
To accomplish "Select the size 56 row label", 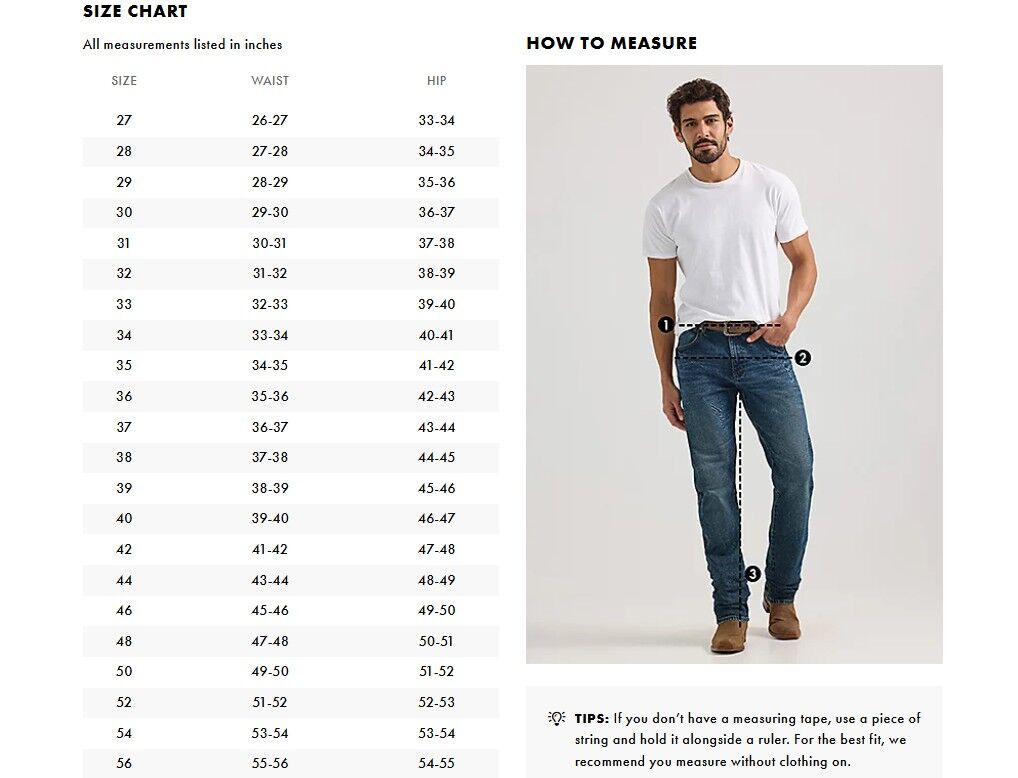I will 124,763.
